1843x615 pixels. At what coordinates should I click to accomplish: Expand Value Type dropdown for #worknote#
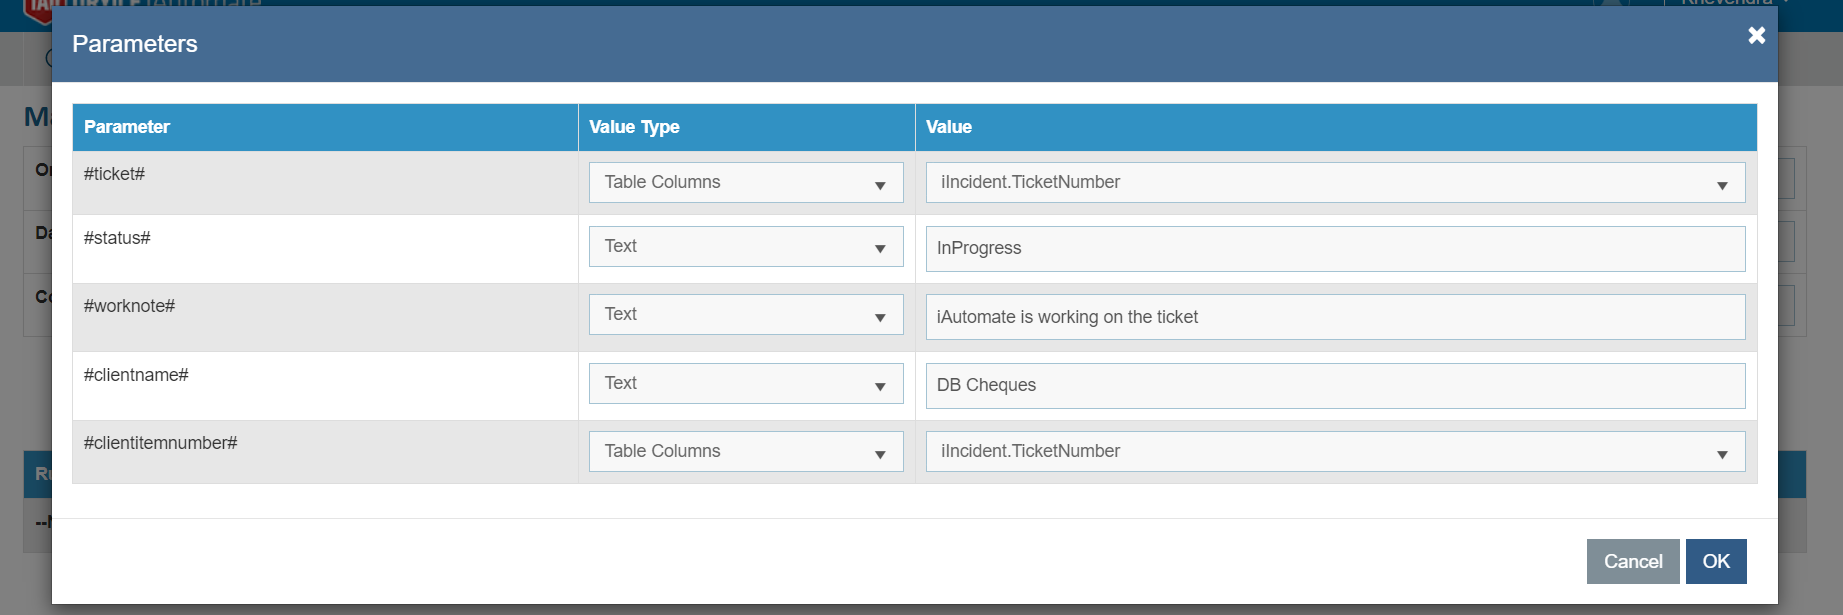(x=745, y=315)
